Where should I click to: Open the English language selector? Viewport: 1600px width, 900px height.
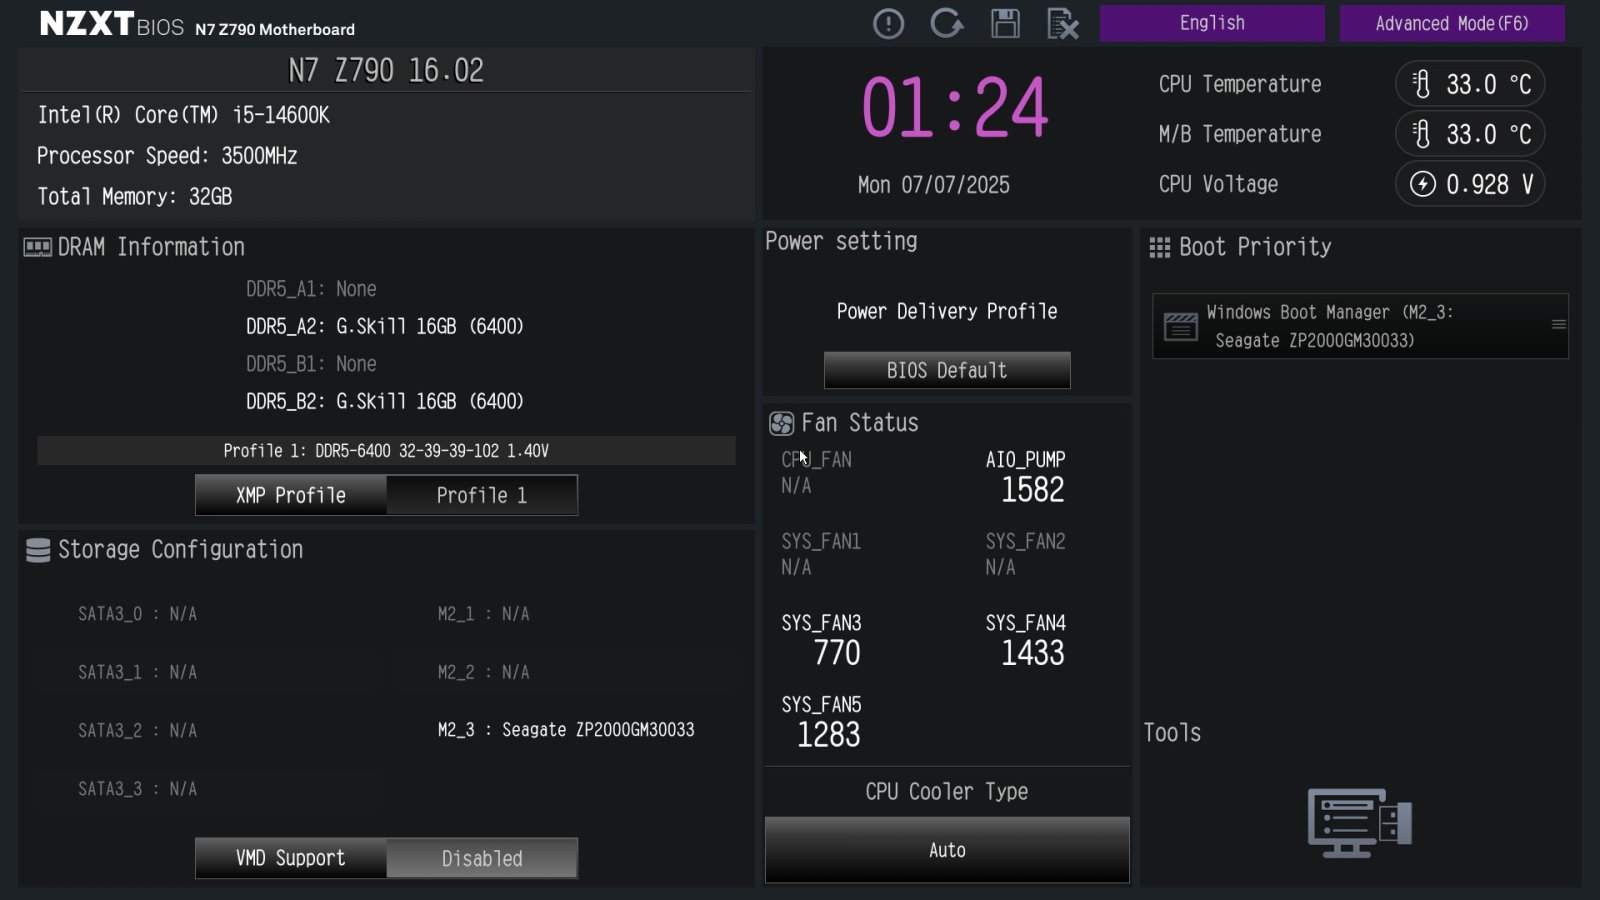pyautogui.click(x=1212, y=23)
